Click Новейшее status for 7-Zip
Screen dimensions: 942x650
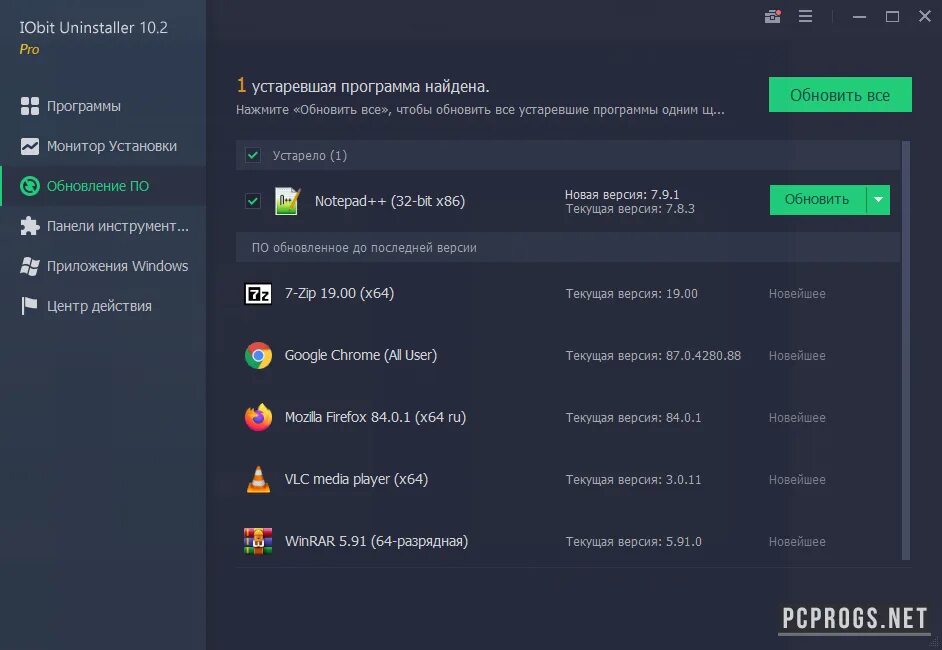point(797,294)
